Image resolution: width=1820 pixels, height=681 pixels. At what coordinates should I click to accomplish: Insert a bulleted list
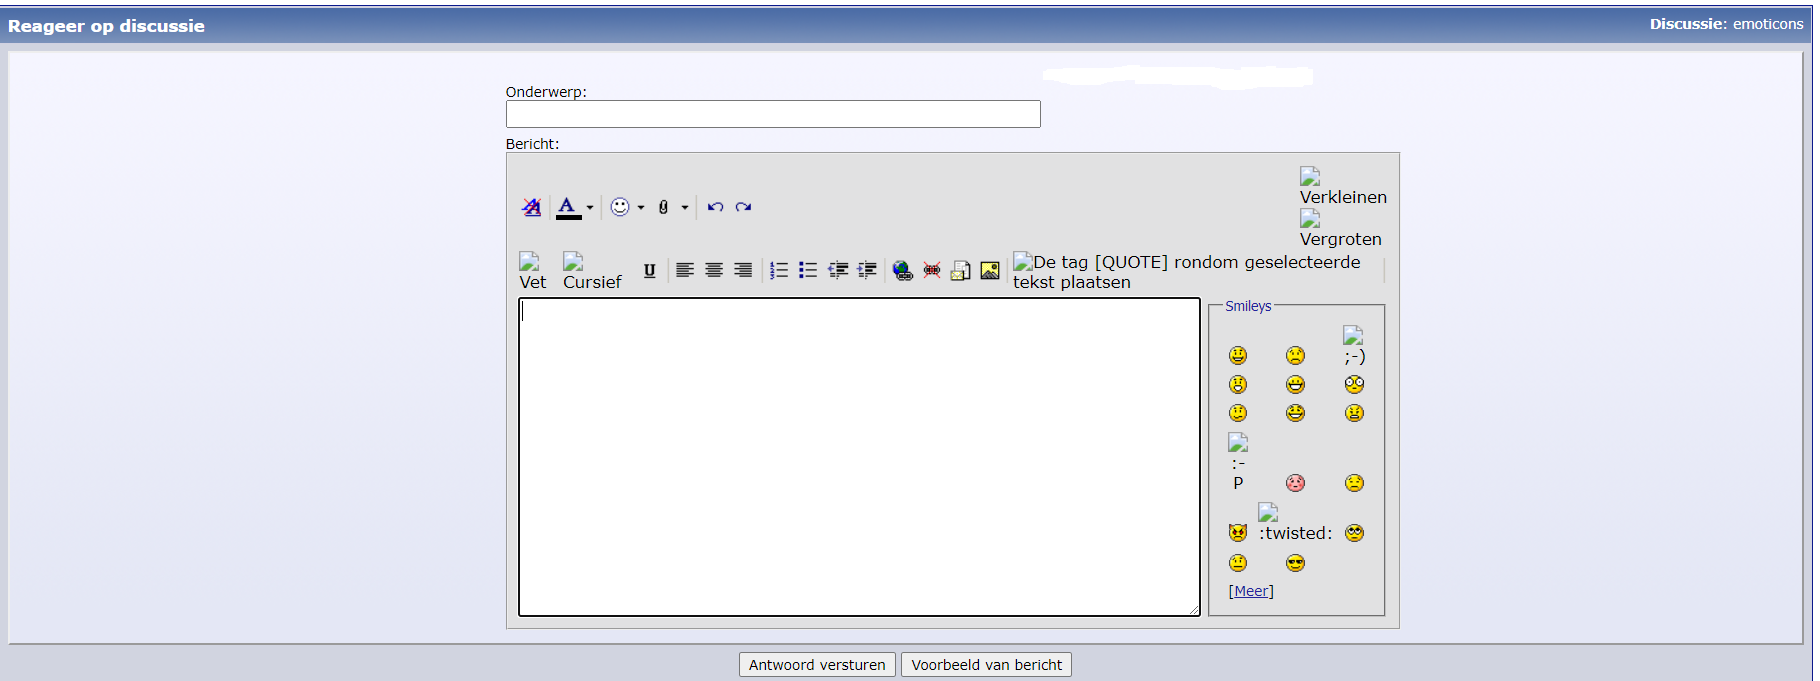coord(808,270)
